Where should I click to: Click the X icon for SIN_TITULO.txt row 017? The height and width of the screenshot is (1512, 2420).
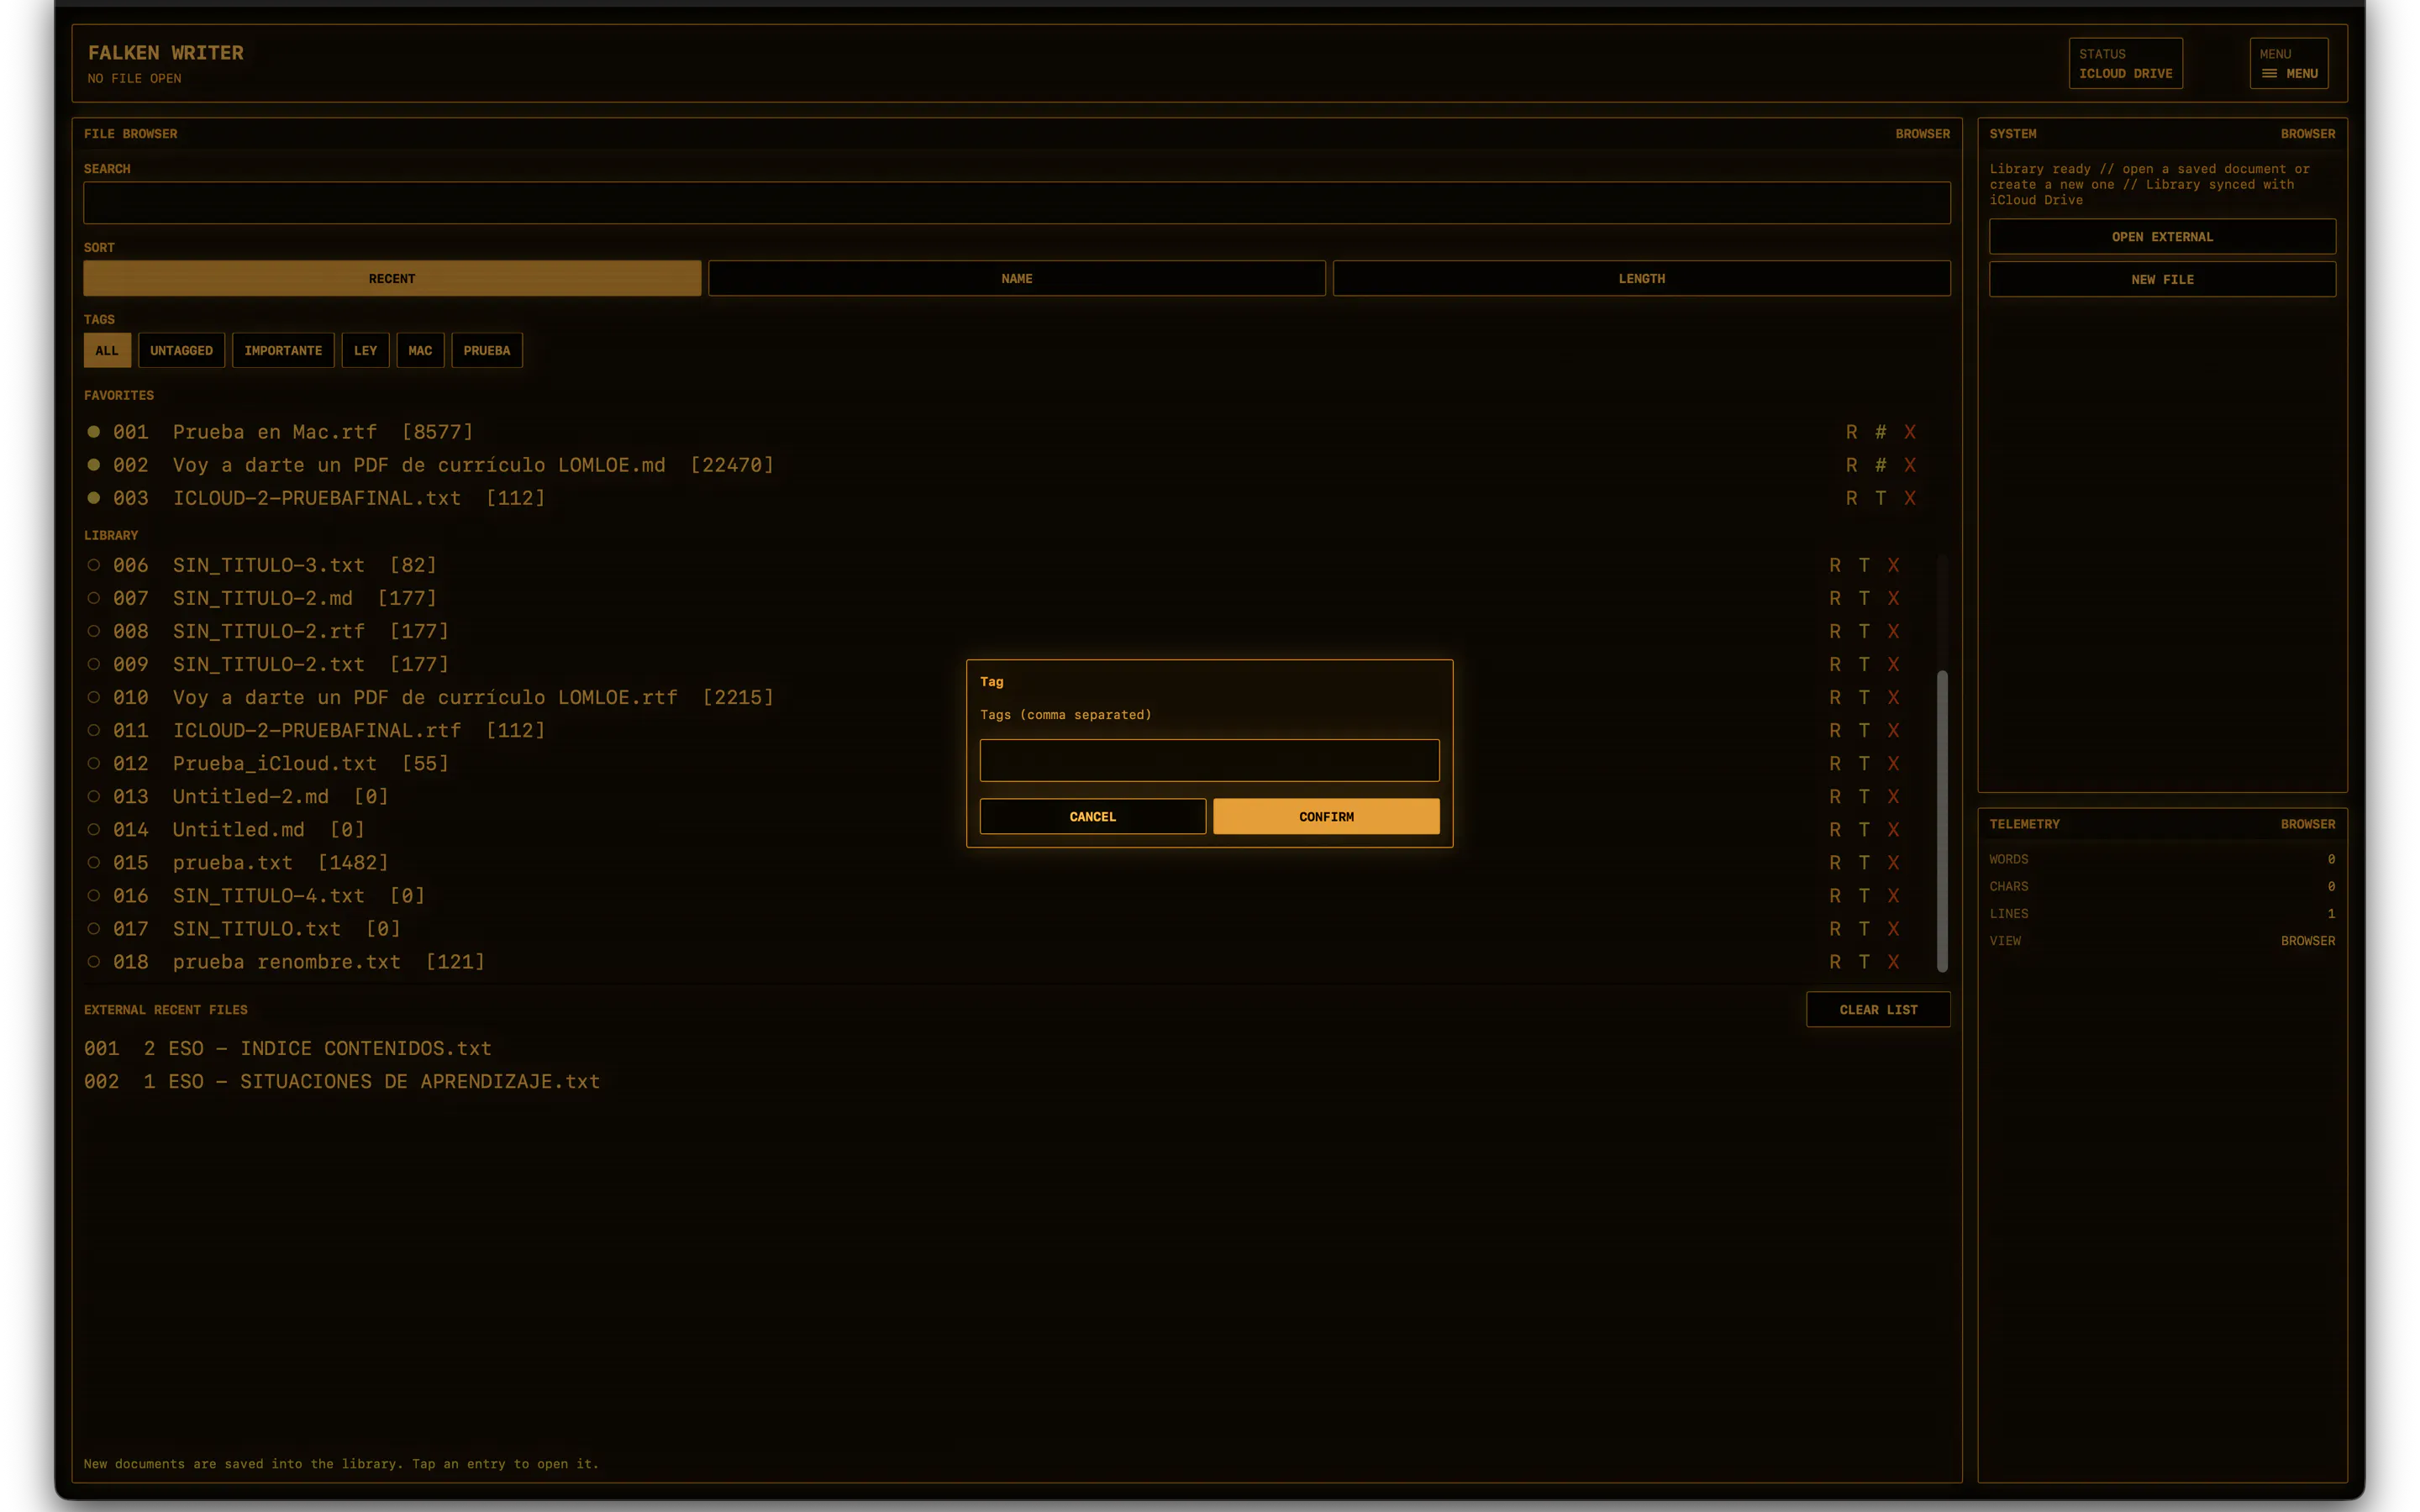coord(1893,928)
